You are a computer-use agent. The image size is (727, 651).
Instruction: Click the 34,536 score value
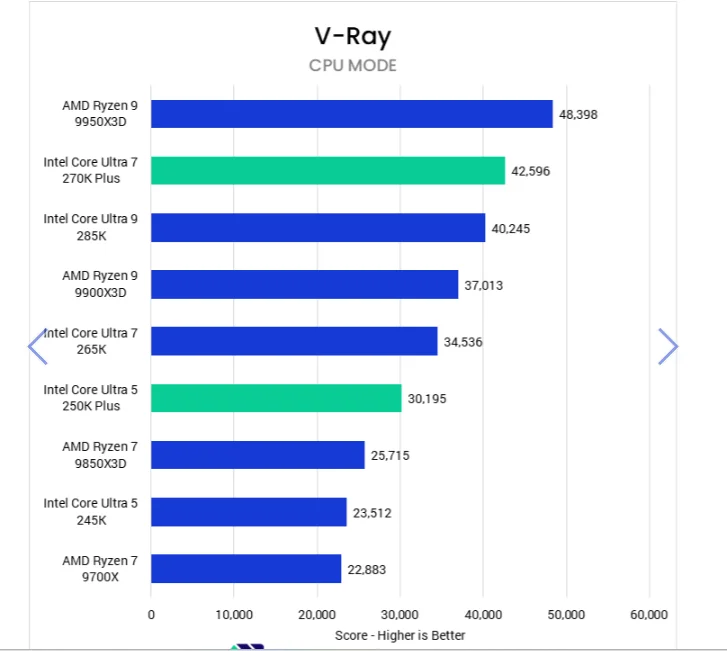[x=463, y=342]
